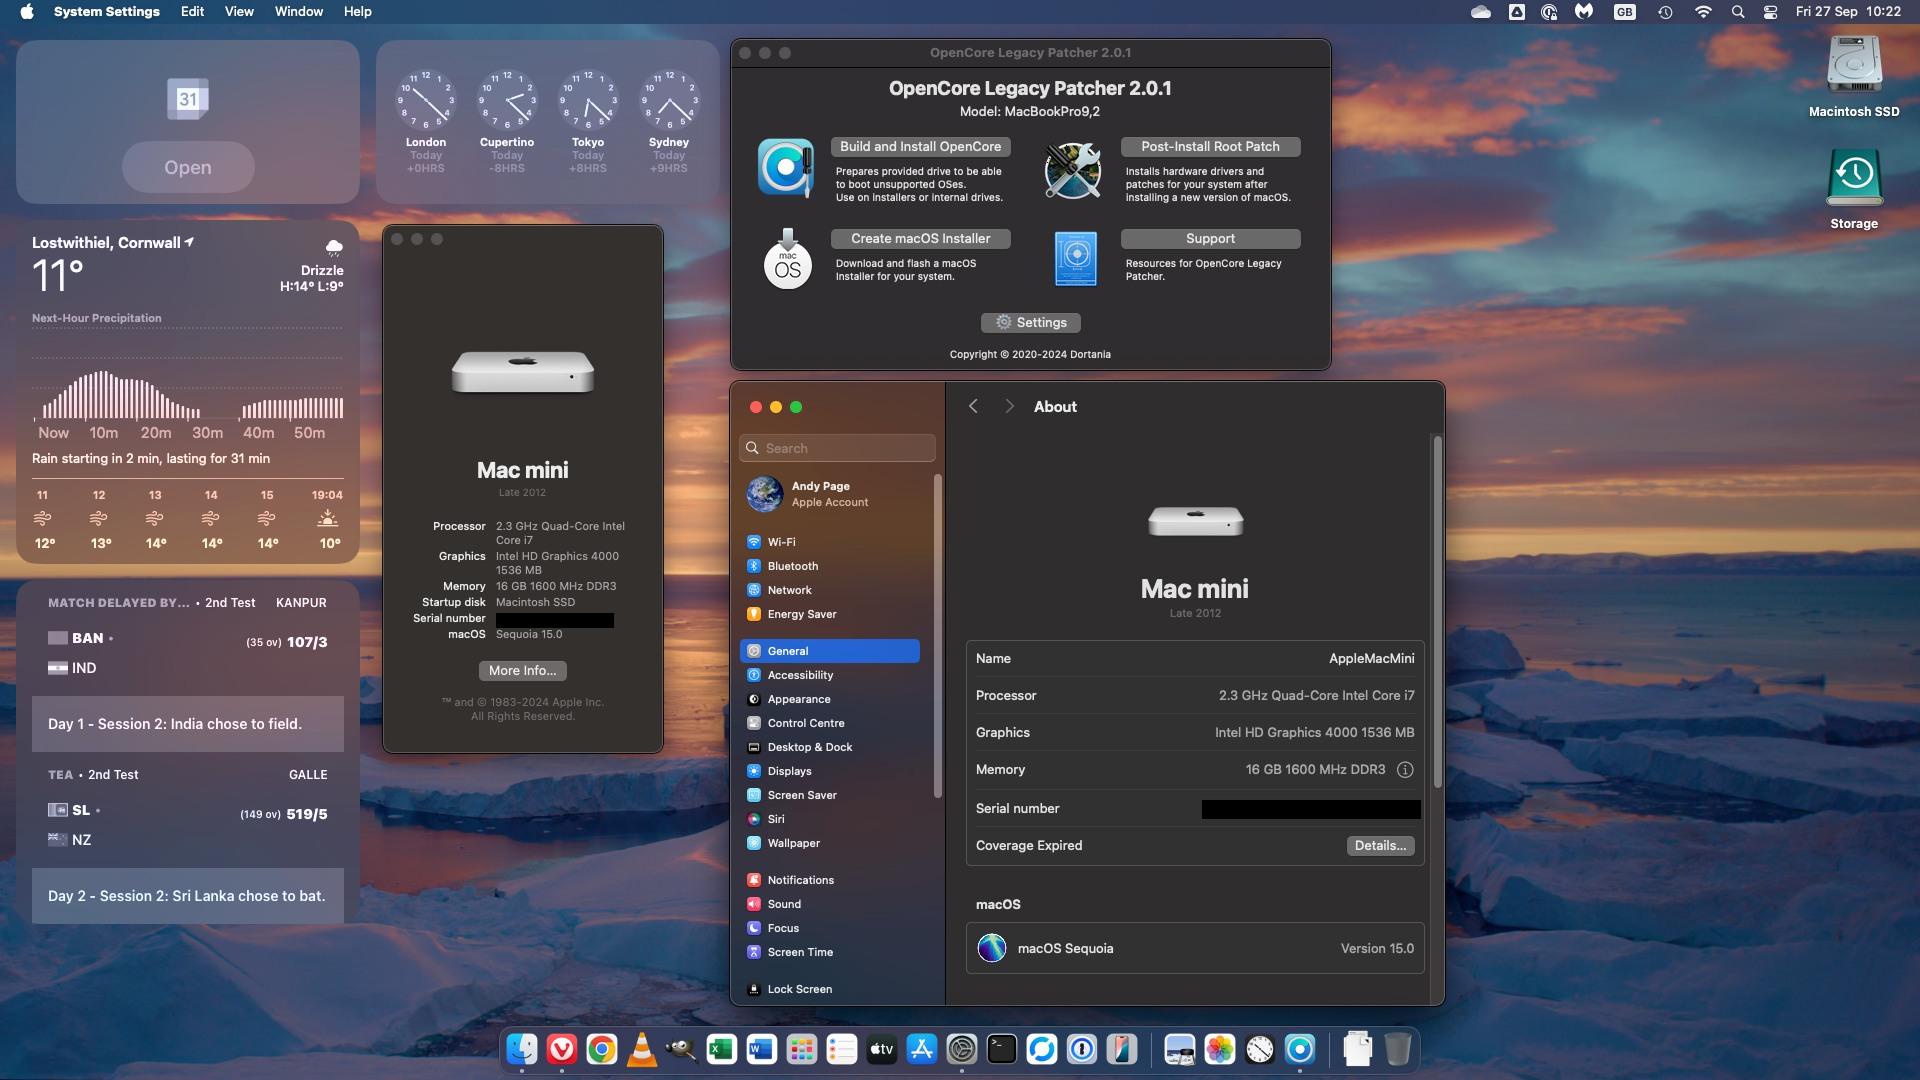Open the View menu
Image resolution: width=1920 pixels, height=1080 pixels.
pos(239,11)
